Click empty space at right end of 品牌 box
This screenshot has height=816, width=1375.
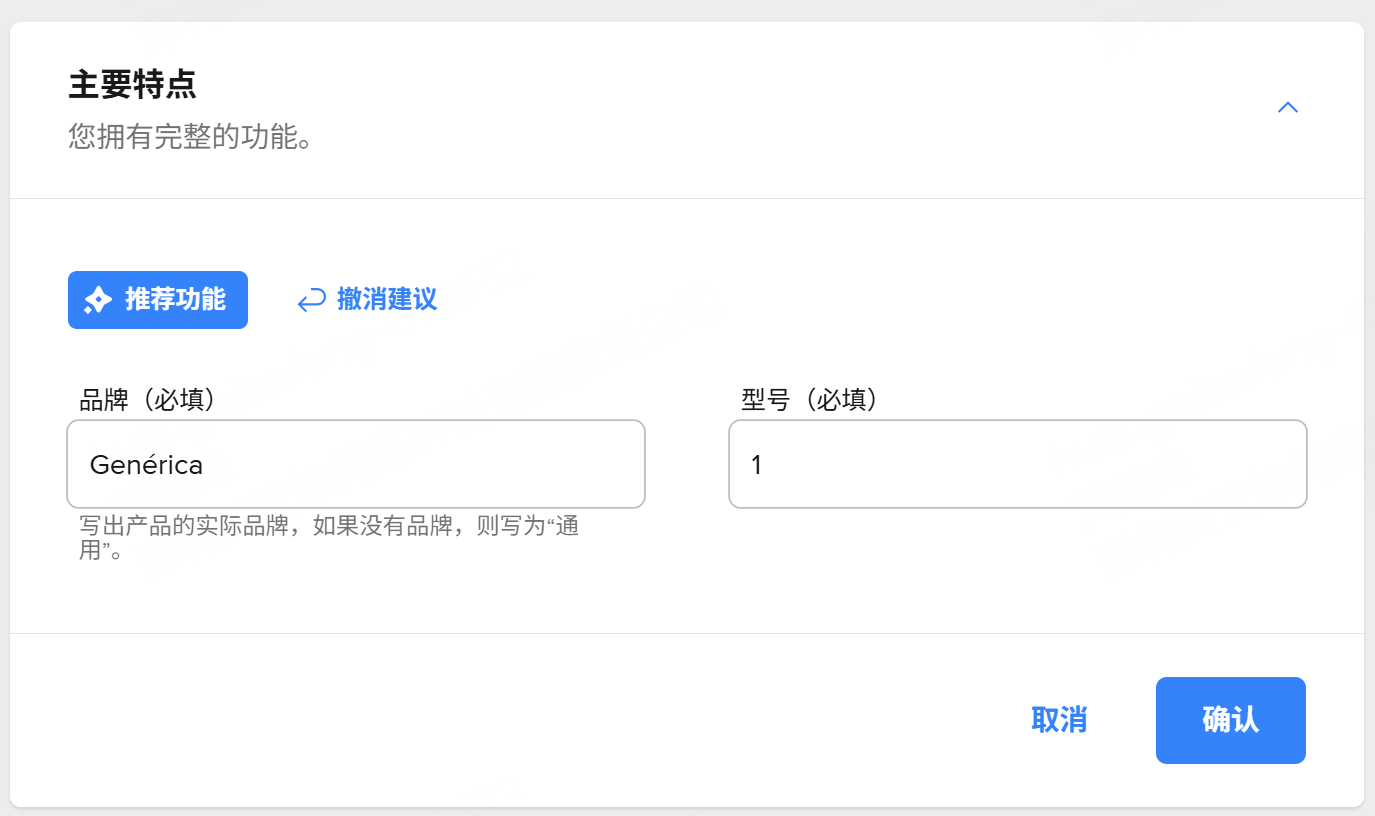click(600, 464)
